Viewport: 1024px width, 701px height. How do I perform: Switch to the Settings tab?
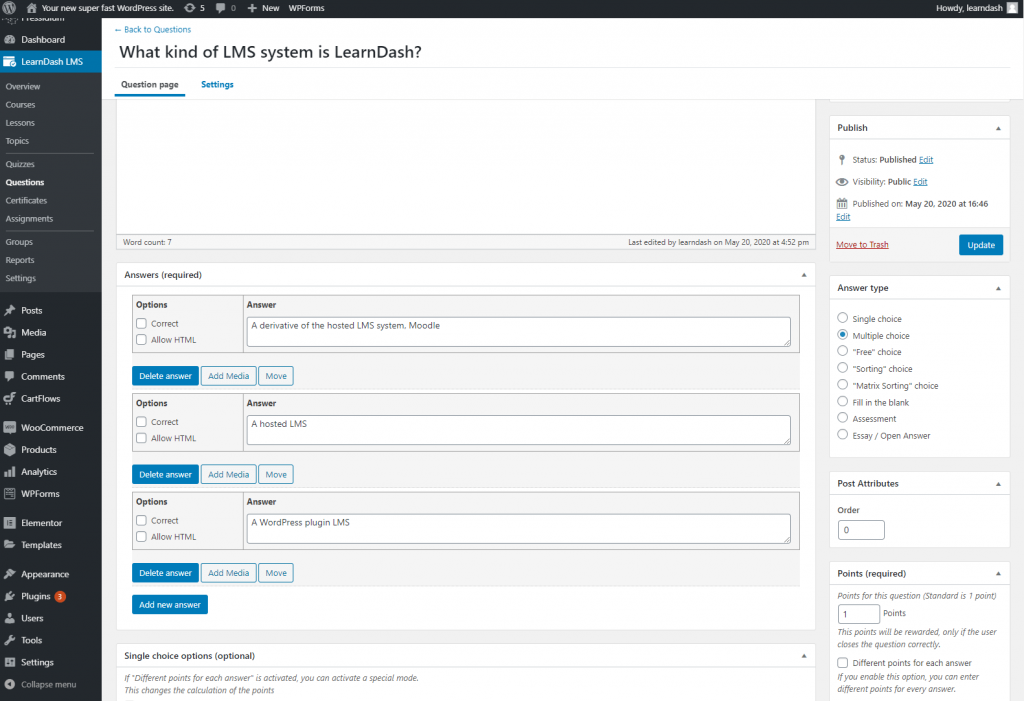(217, 85)
